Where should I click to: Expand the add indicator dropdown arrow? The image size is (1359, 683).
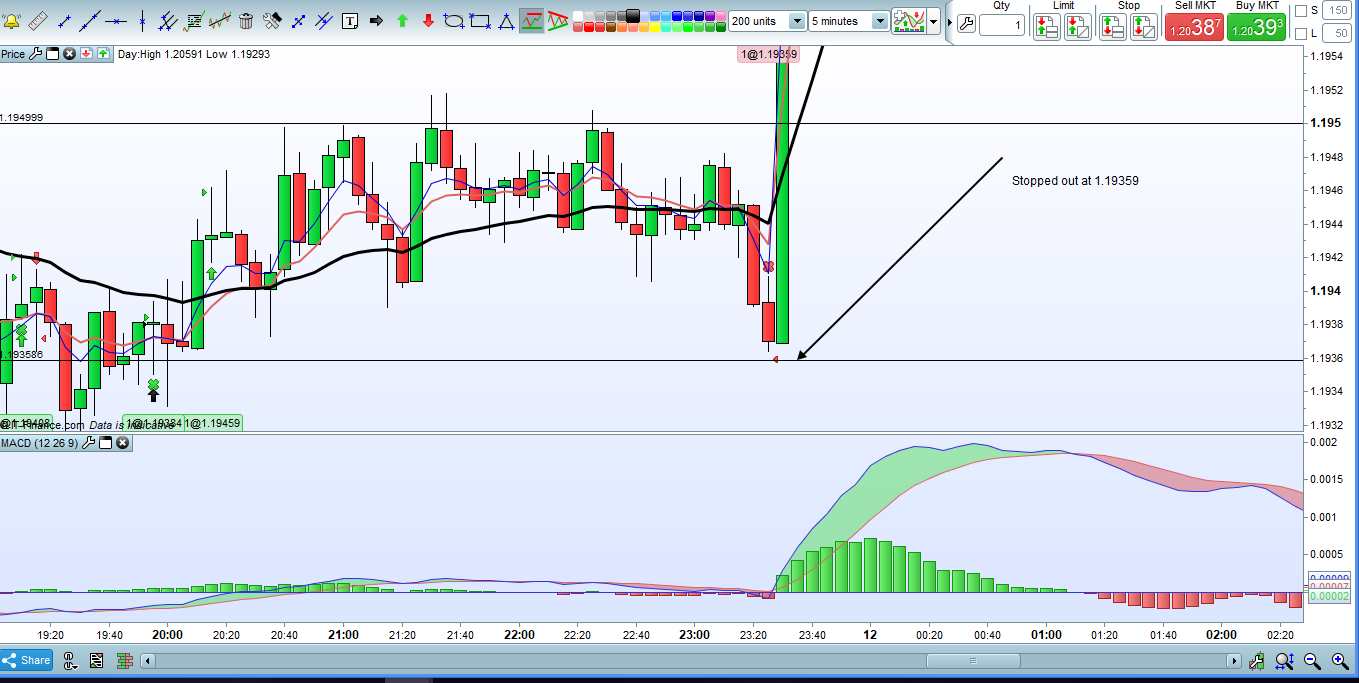934,21
